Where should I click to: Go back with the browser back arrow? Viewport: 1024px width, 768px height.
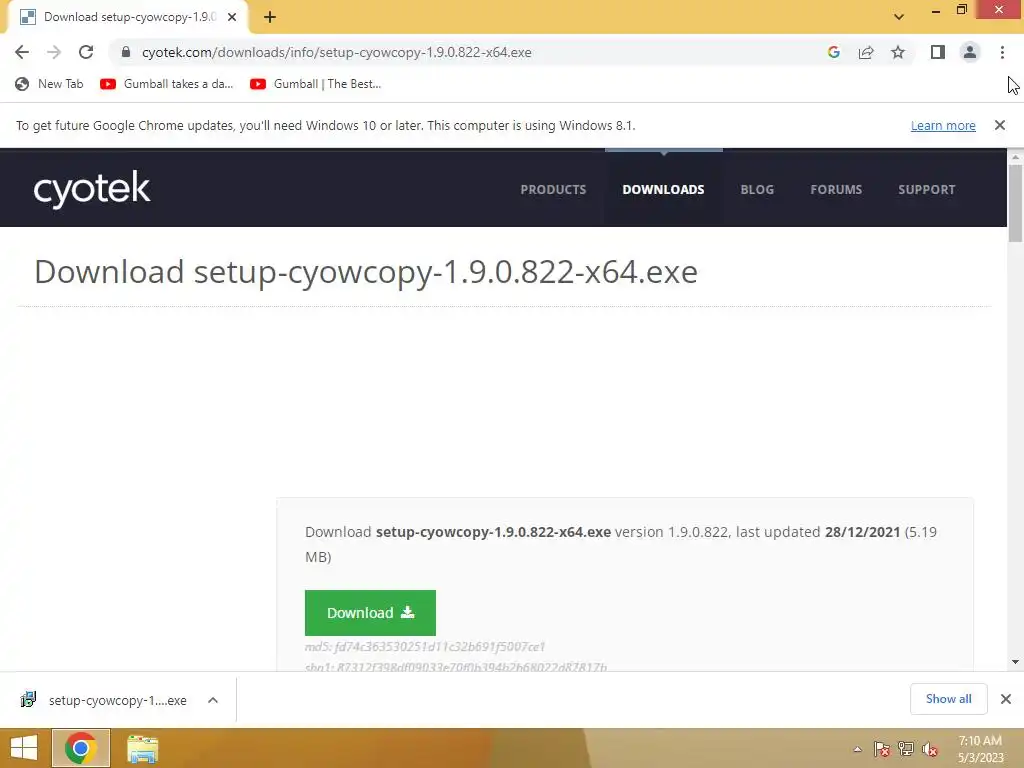point(22,52)
